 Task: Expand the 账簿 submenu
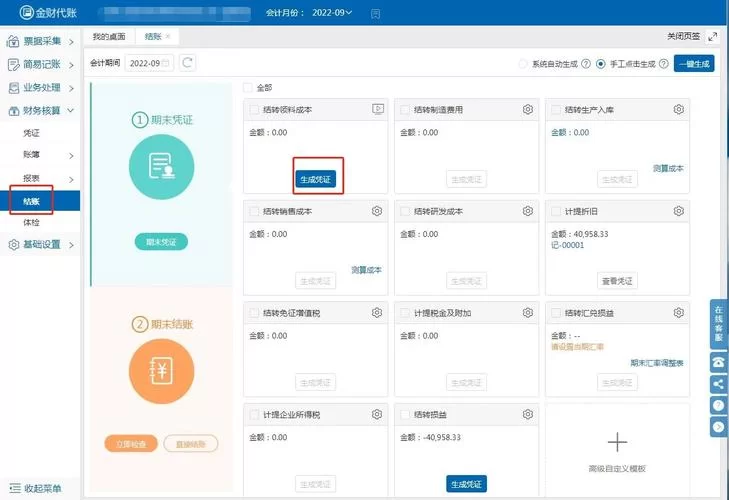[x=40, y=155]
